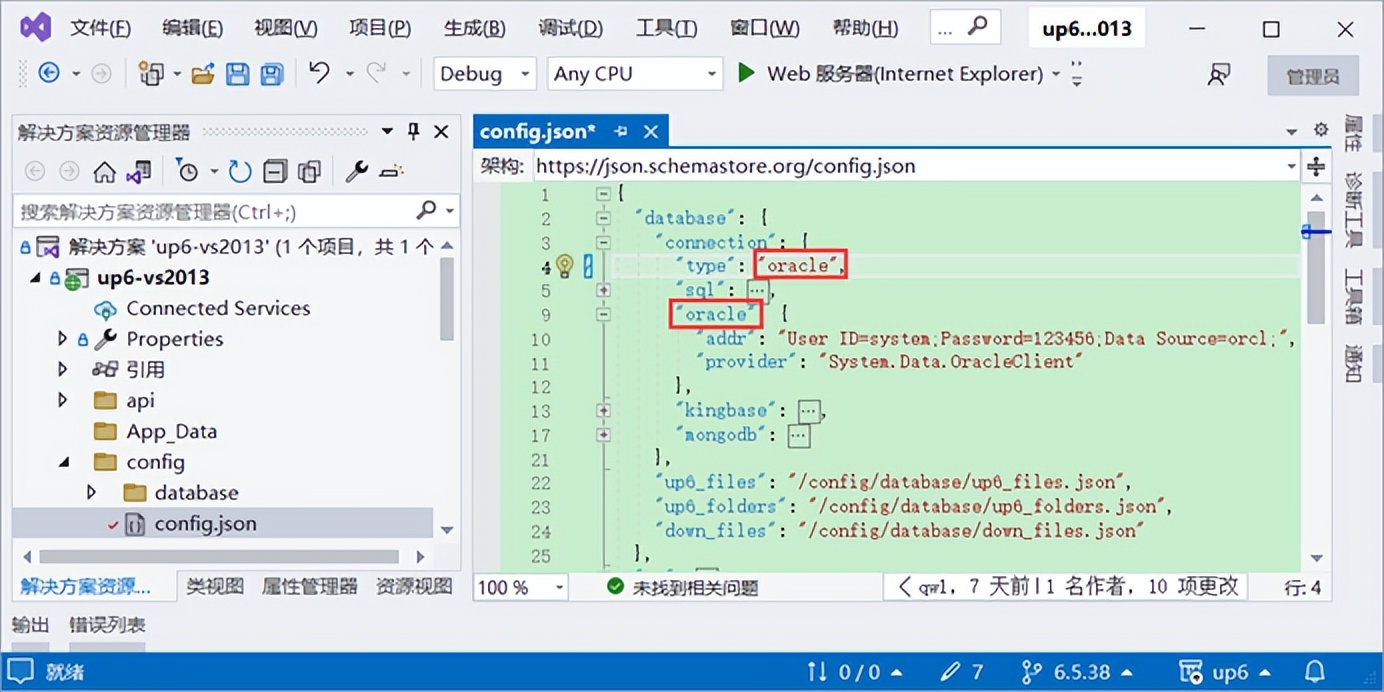Click the Collapse All icon in Solution Explorer
Screen dimensions: 1384x692
coord(275,171)
